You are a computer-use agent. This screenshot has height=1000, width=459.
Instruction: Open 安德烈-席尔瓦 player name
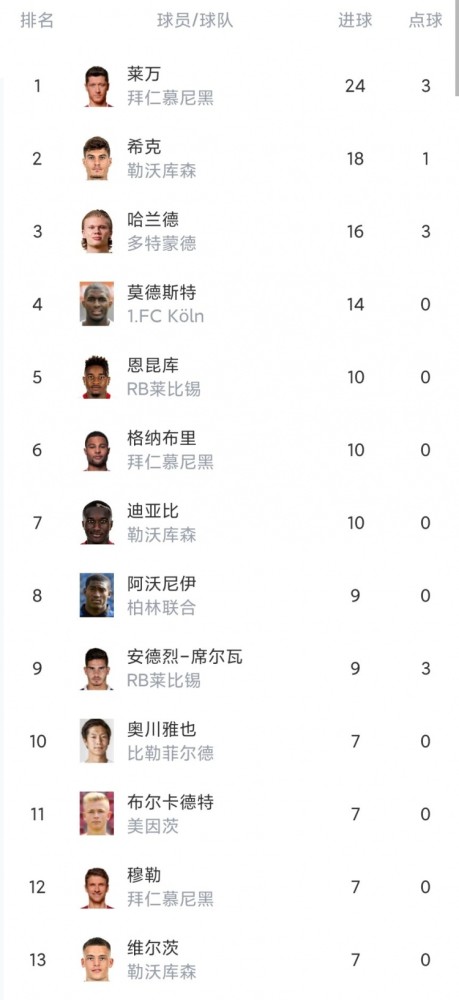click(x=185, y=656)
